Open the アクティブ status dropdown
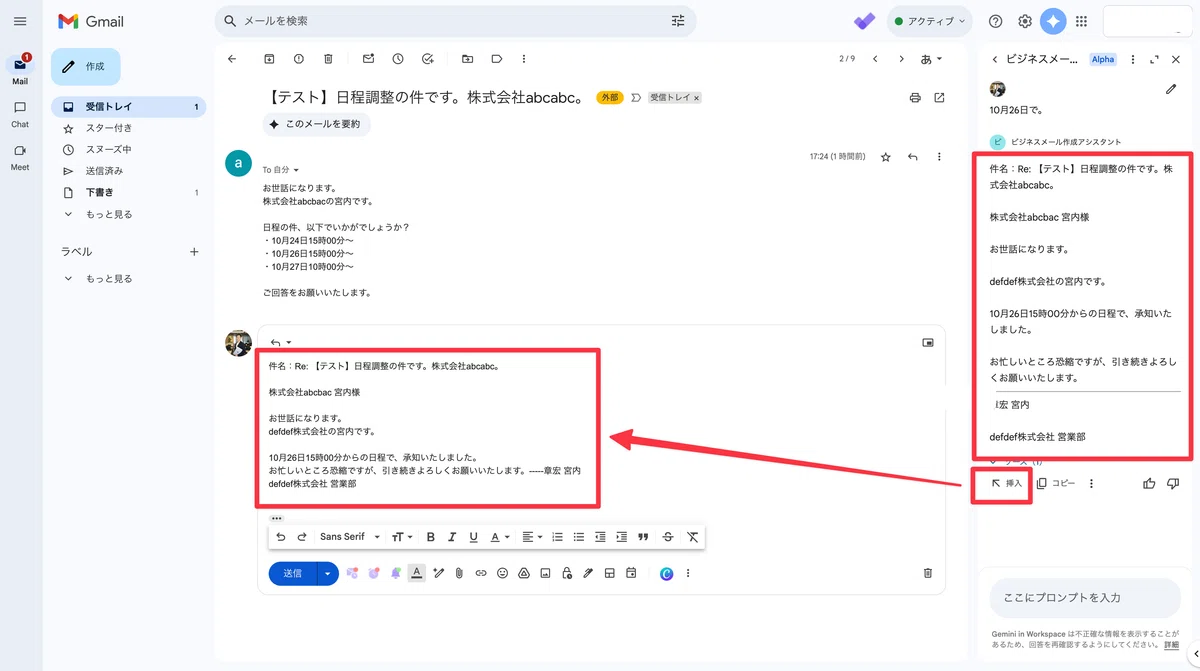 point(929,21)
